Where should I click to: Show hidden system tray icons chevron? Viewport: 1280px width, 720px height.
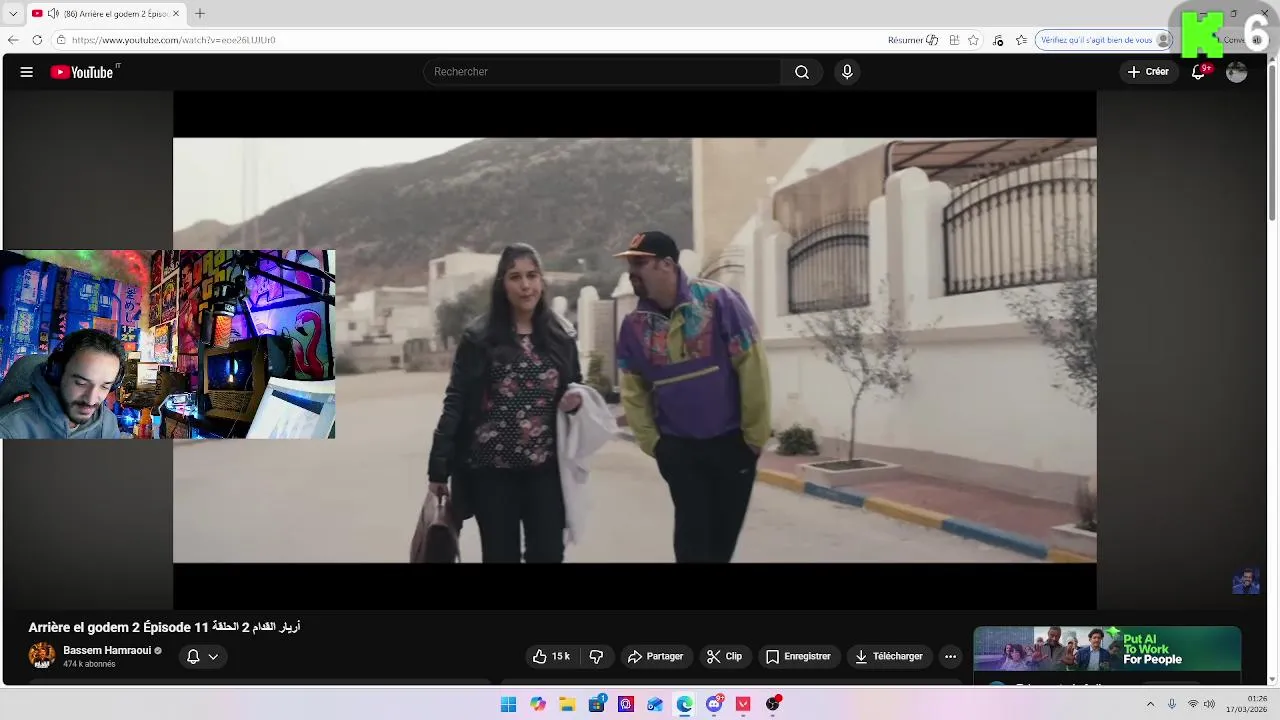pyautogui.click(x=1150, y=704)
